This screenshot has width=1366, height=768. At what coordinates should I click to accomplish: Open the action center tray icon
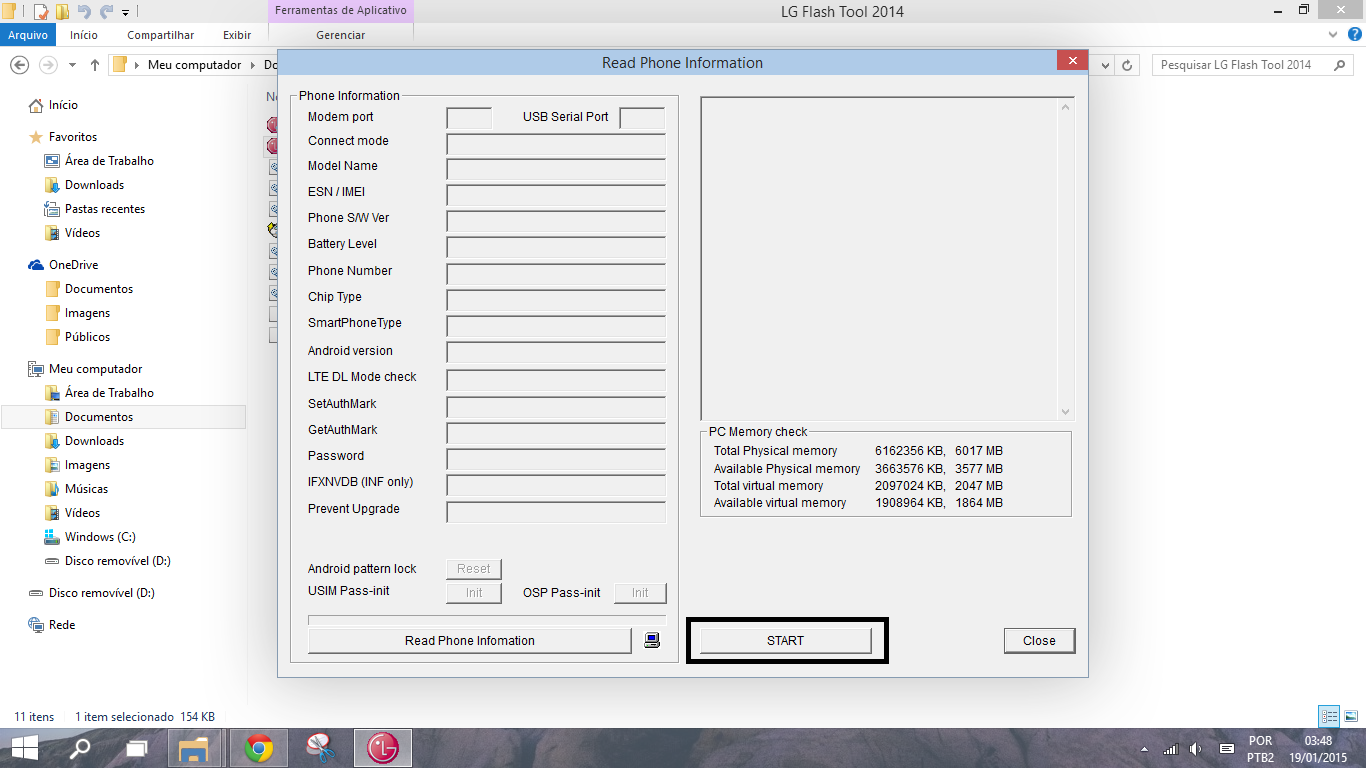click(1226, 749)
